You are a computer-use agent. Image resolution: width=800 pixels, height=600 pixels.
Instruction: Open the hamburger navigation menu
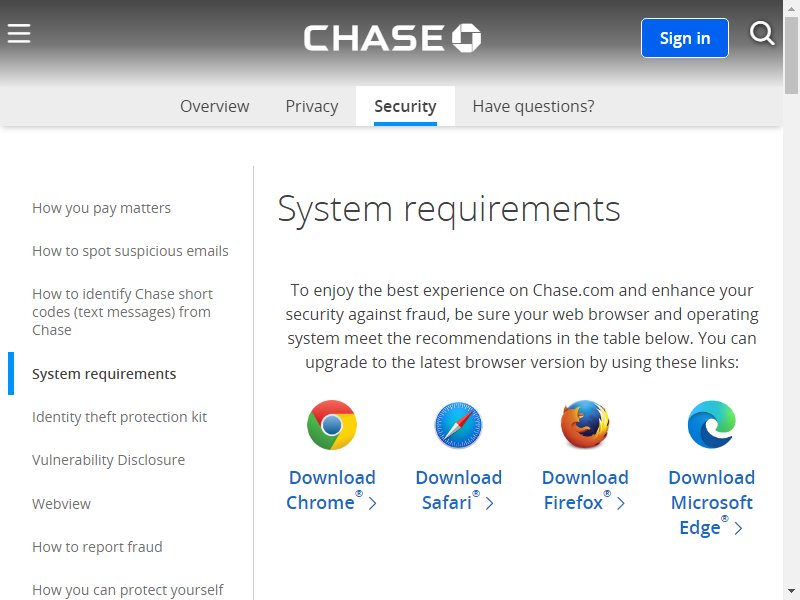19,34
